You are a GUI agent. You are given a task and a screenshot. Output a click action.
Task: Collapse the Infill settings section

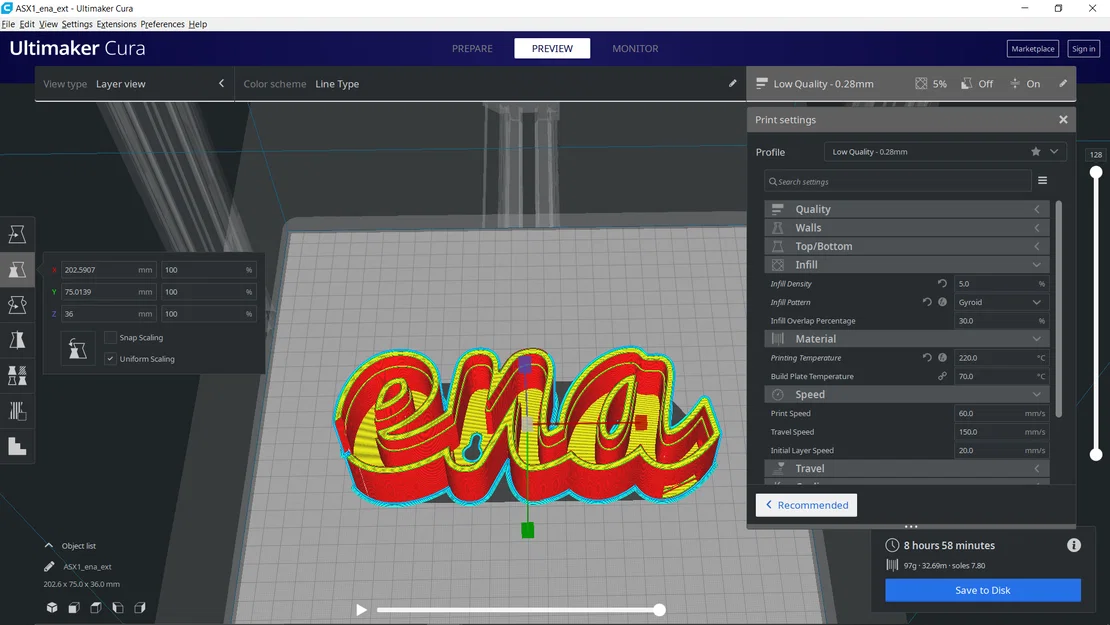coord(907,264)
